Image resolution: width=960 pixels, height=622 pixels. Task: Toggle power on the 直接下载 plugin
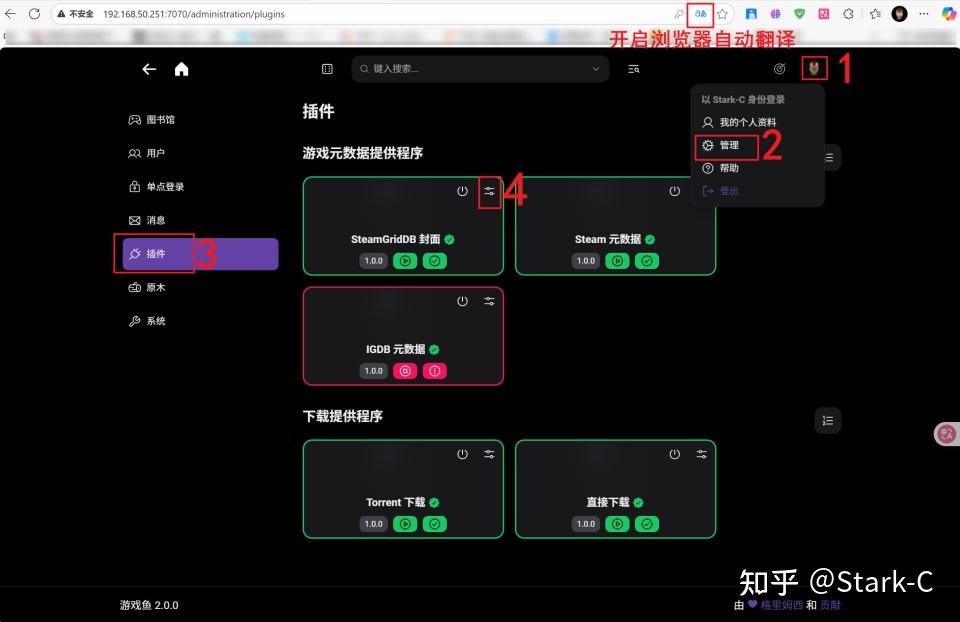[675, 453]
